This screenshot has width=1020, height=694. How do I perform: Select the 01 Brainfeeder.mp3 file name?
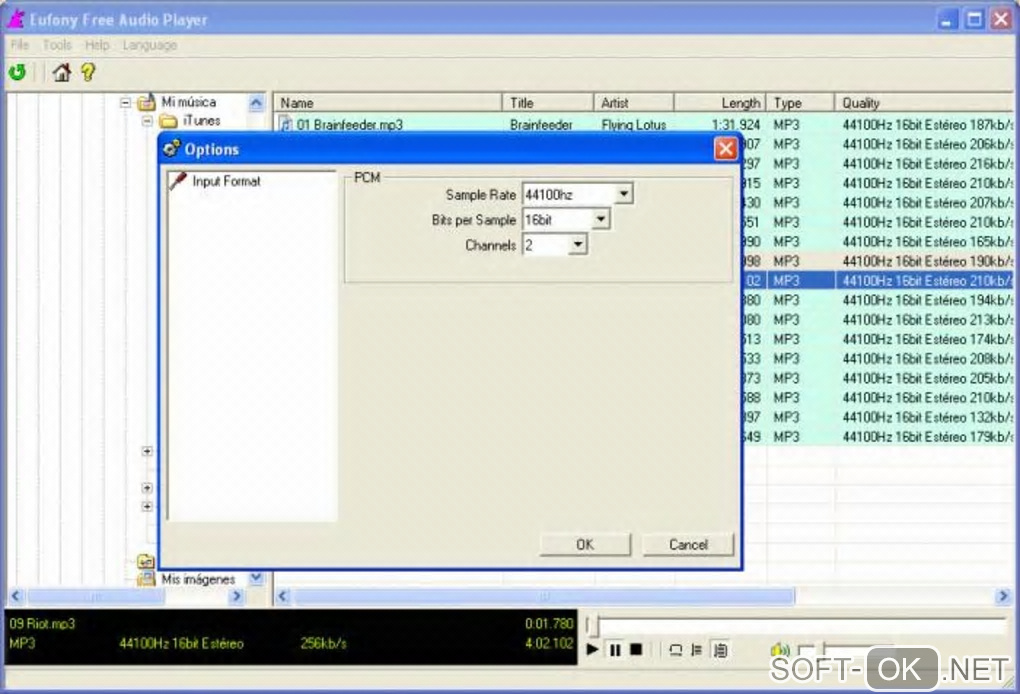349,124
